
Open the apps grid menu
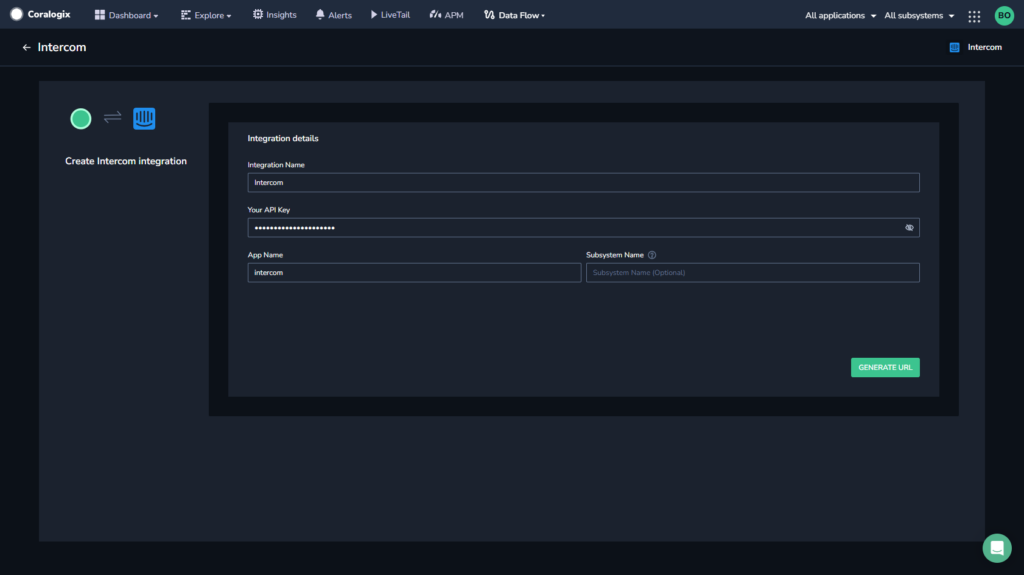pos(974,16)
